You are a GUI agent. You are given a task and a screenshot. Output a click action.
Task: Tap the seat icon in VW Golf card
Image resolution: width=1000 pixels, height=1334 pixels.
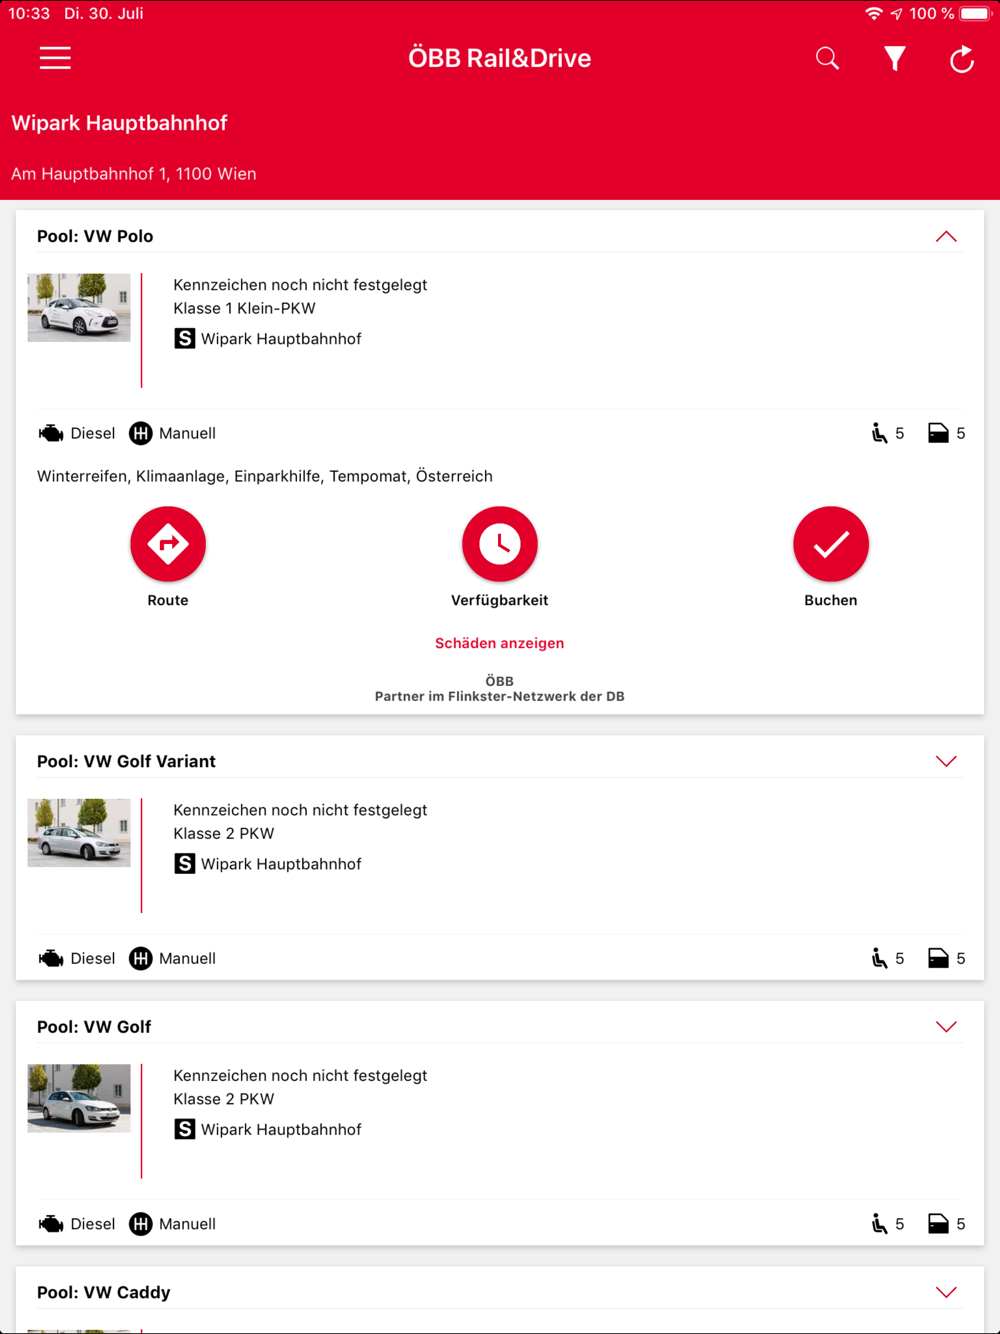click(x=879, y=1224)
